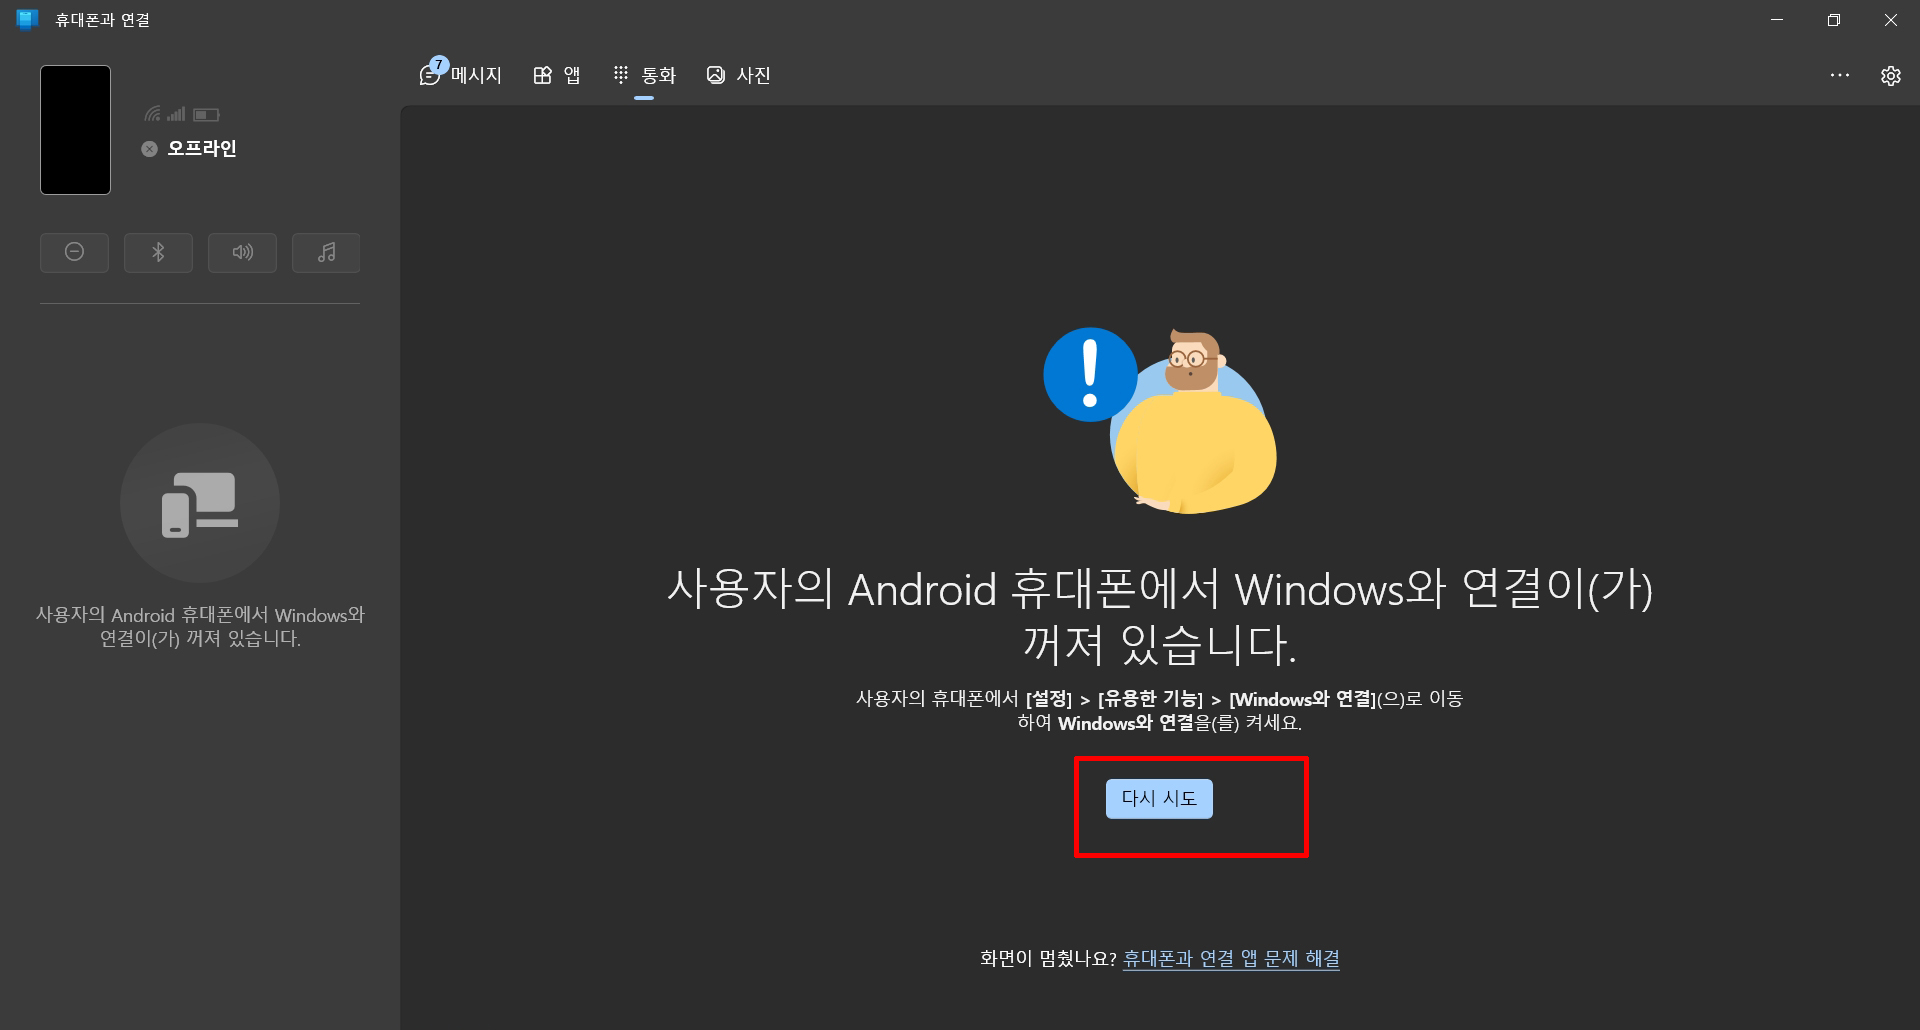
Task: Open the more options ellipsis menu
Action: coord(1840,75)
